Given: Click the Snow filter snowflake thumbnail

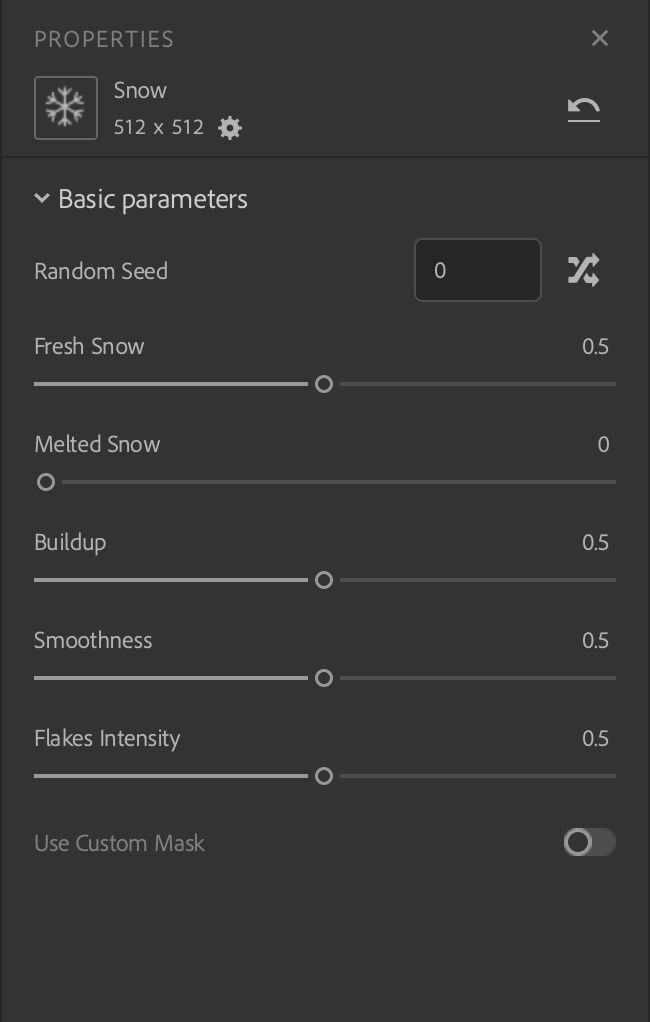Looking at the screenshot, I should click(66, 108).
